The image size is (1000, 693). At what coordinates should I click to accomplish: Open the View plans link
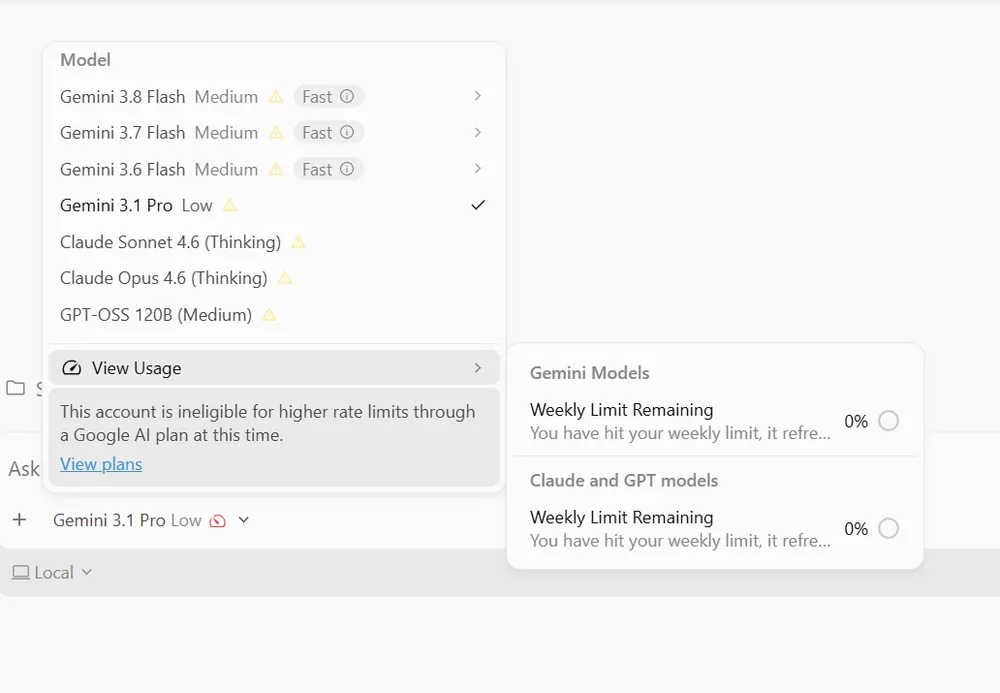coord(101,464)
